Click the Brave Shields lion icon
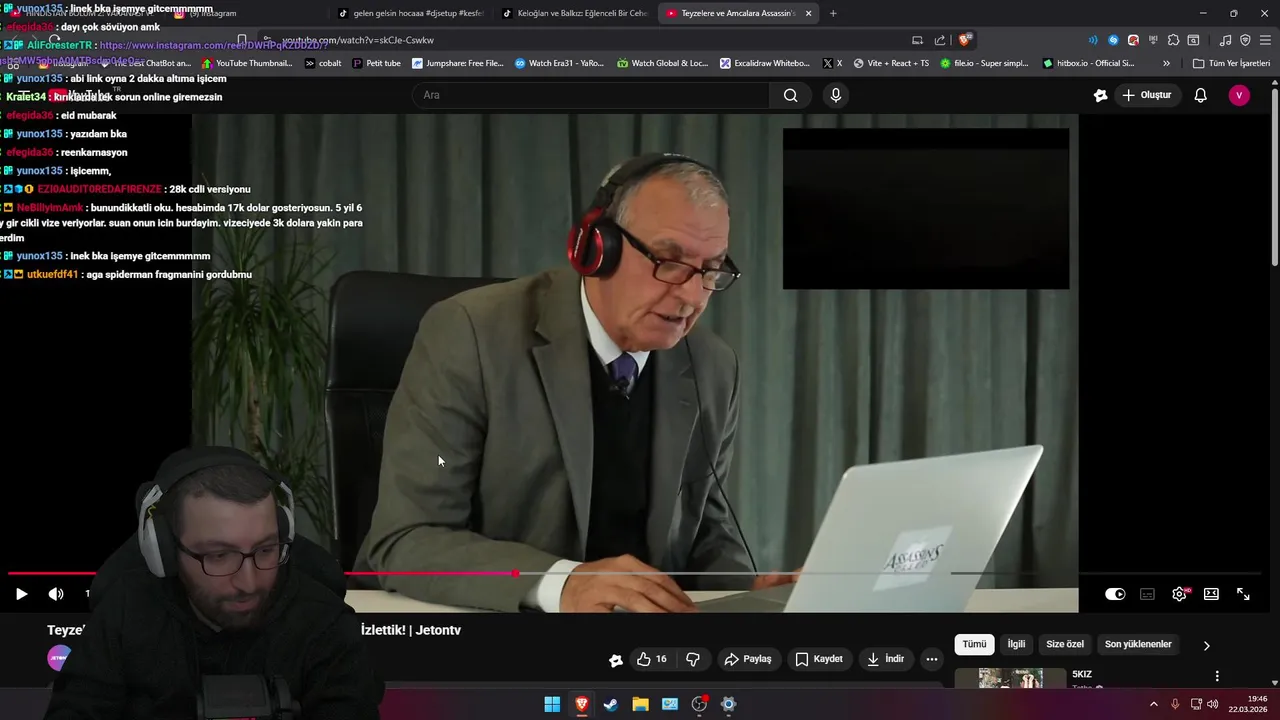 coord(964,40)
